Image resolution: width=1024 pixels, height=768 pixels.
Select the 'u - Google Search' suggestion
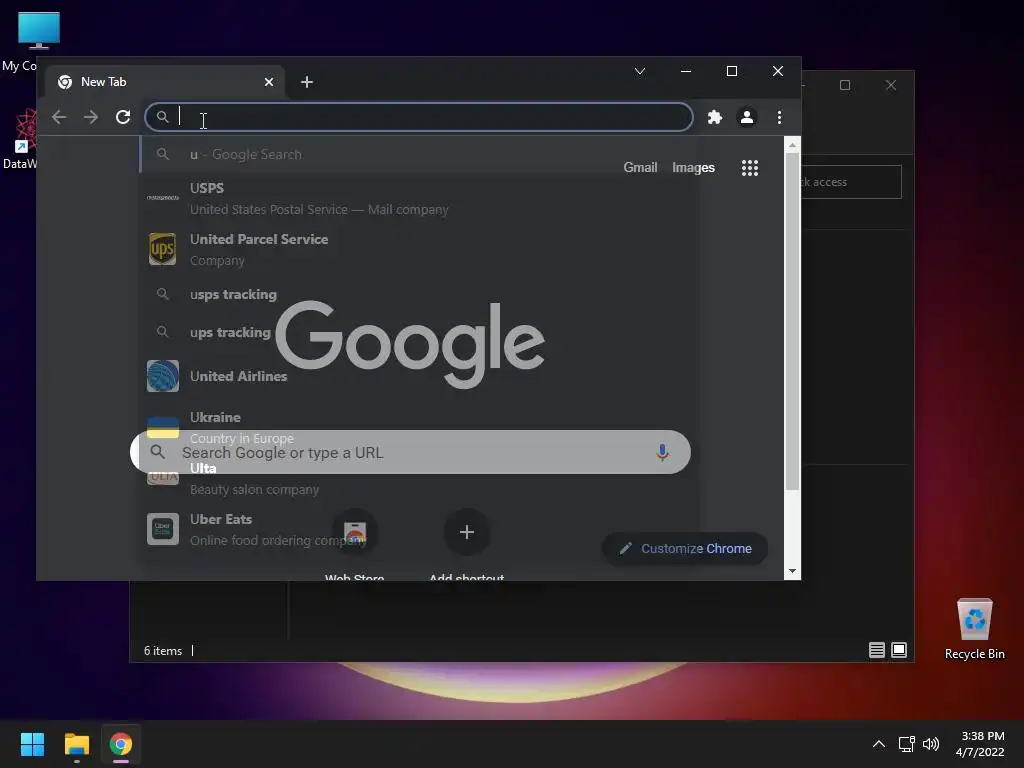pyautogui.click(x=418, y=154)
